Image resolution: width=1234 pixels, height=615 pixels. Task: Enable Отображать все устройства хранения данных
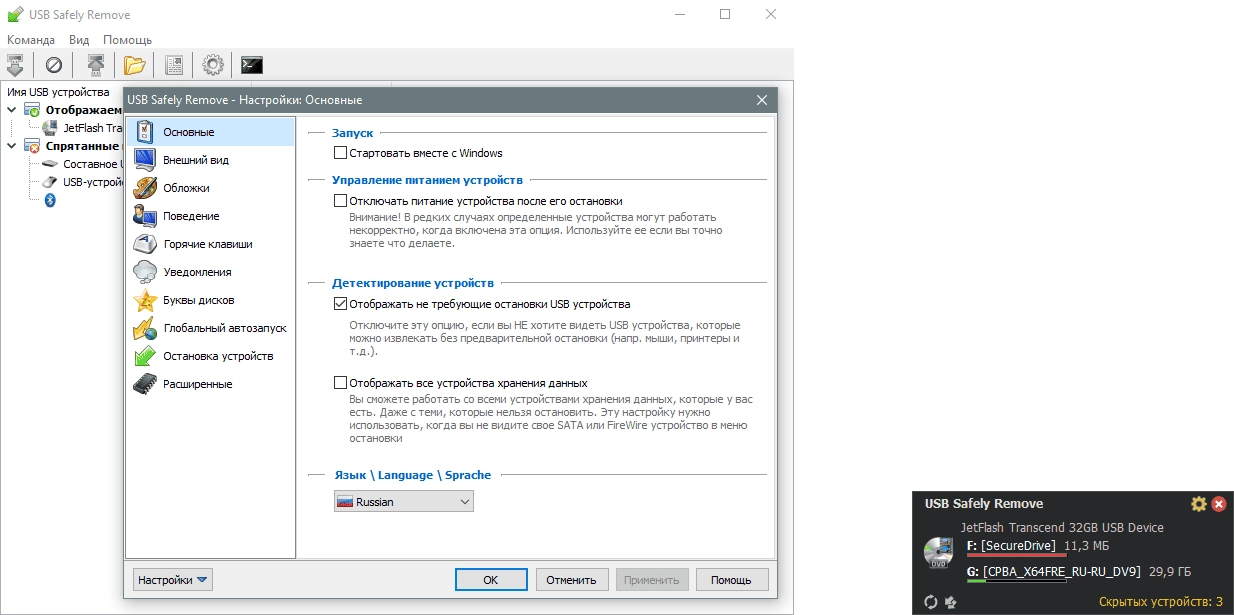coord(340,383)
